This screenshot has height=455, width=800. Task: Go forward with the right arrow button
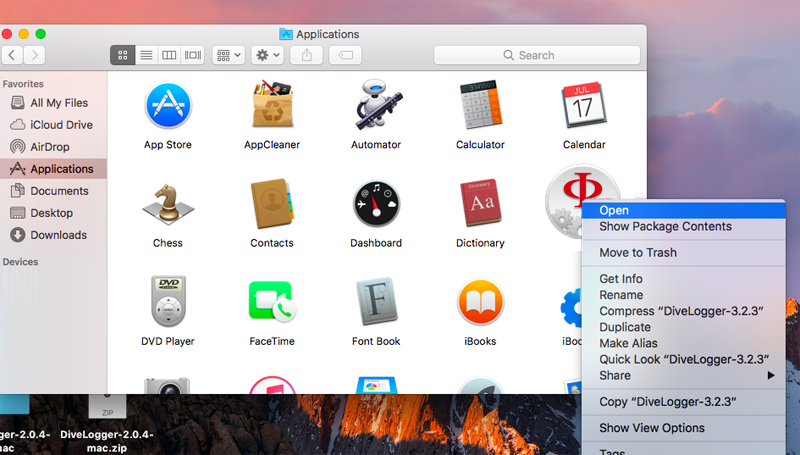(x=34, y=55)
